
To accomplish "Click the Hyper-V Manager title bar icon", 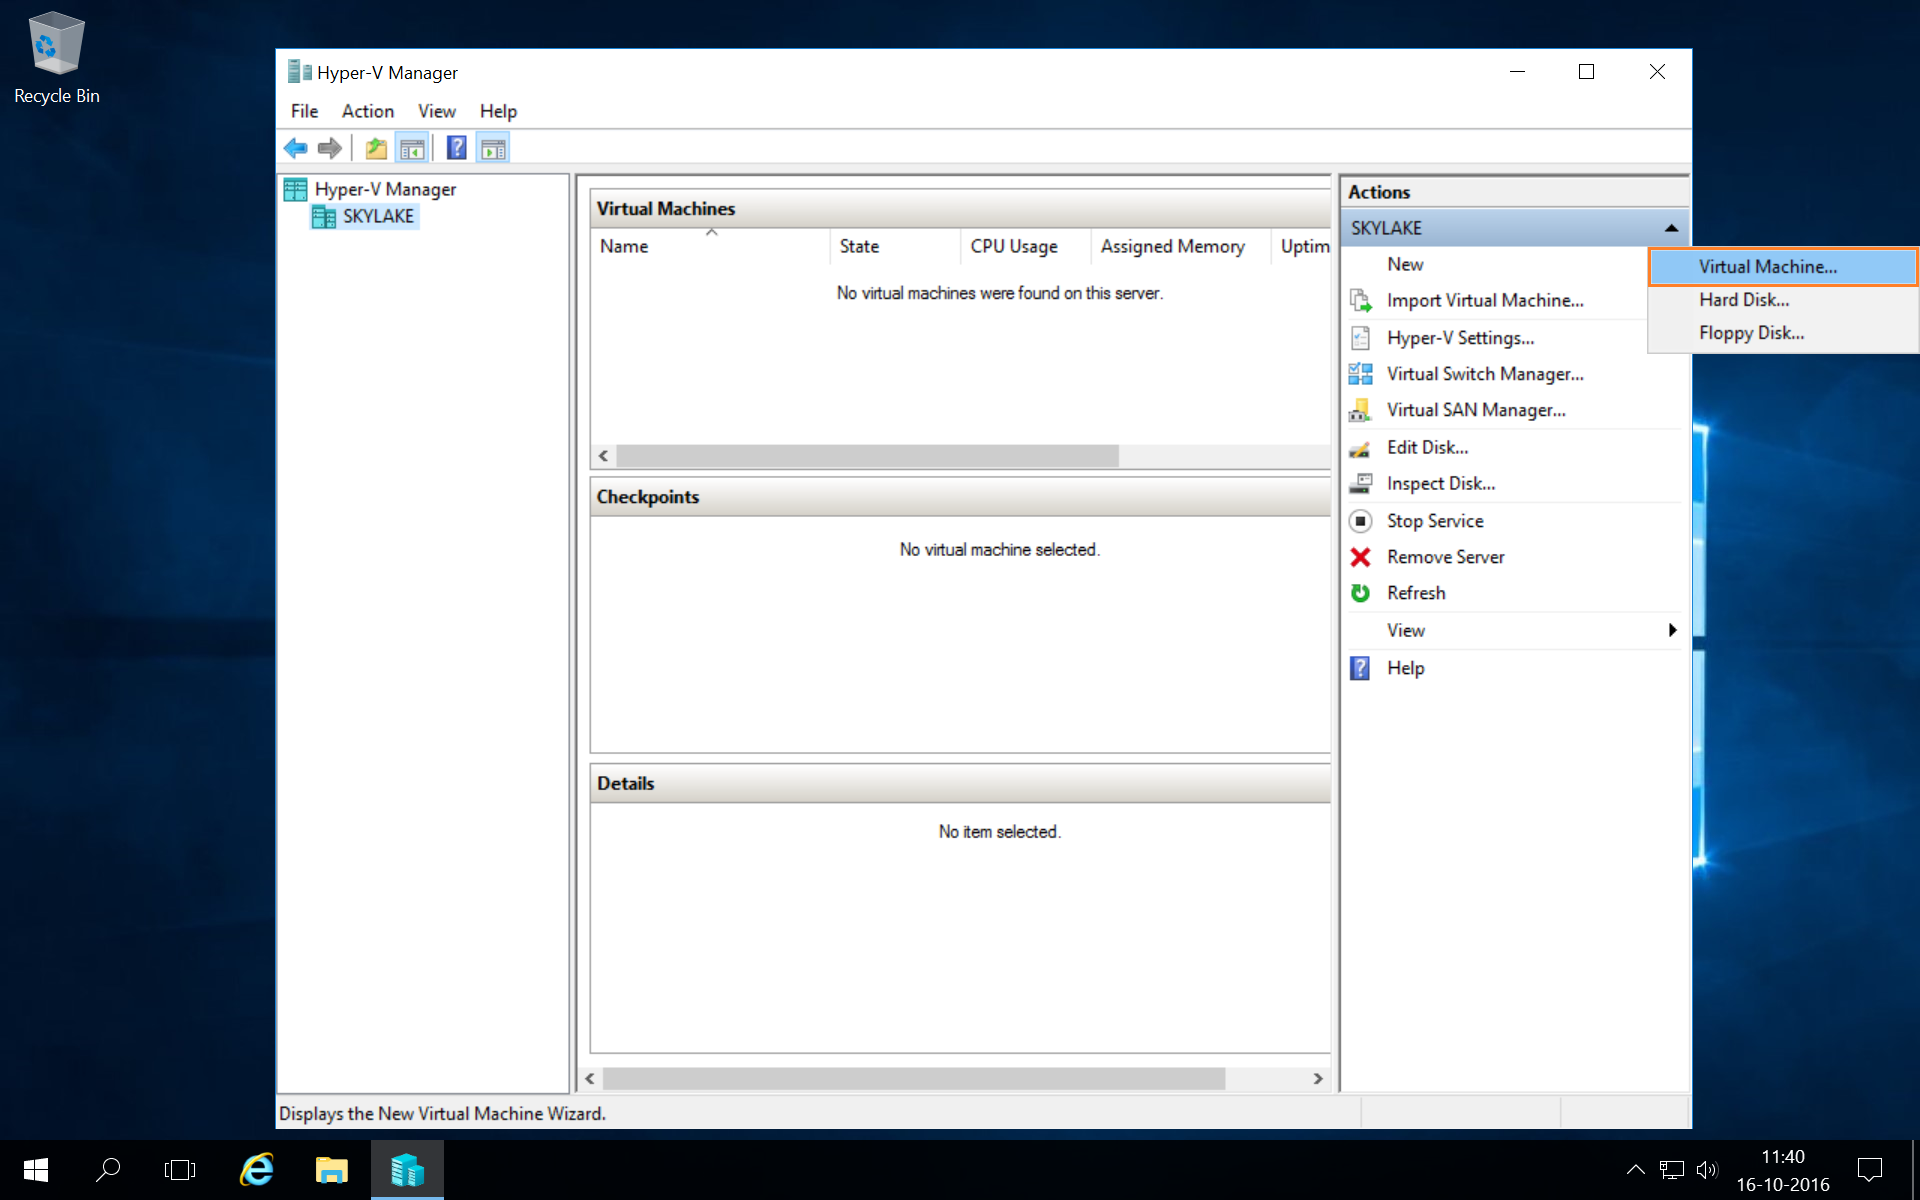I will (299, 72).
